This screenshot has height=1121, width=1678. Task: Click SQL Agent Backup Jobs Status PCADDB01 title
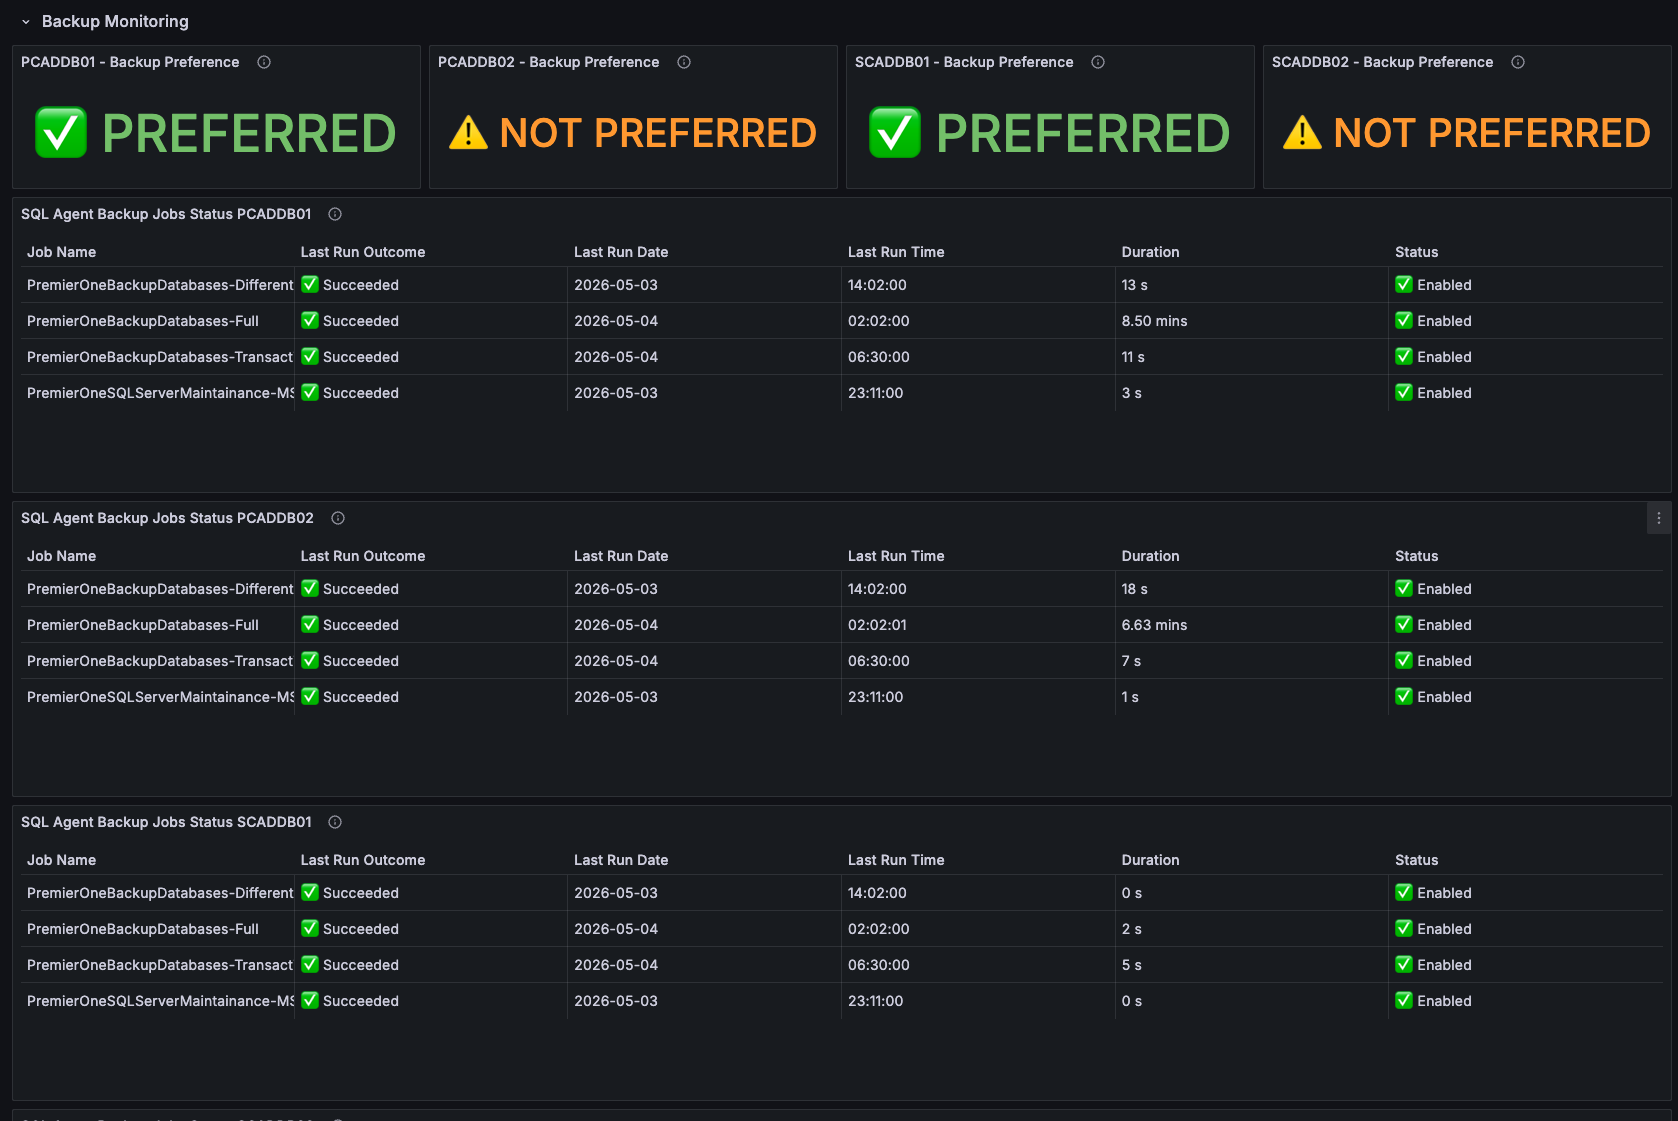[x=166, y=214]
